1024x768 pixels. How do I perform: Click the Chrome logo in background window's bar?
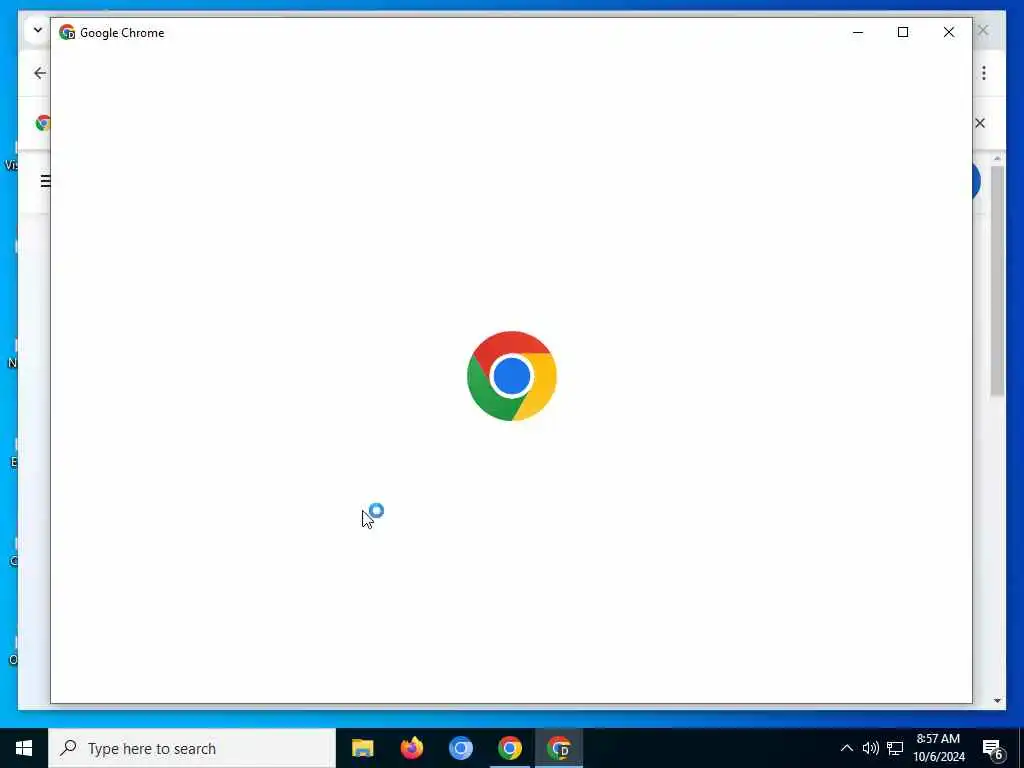click(43, 123)
